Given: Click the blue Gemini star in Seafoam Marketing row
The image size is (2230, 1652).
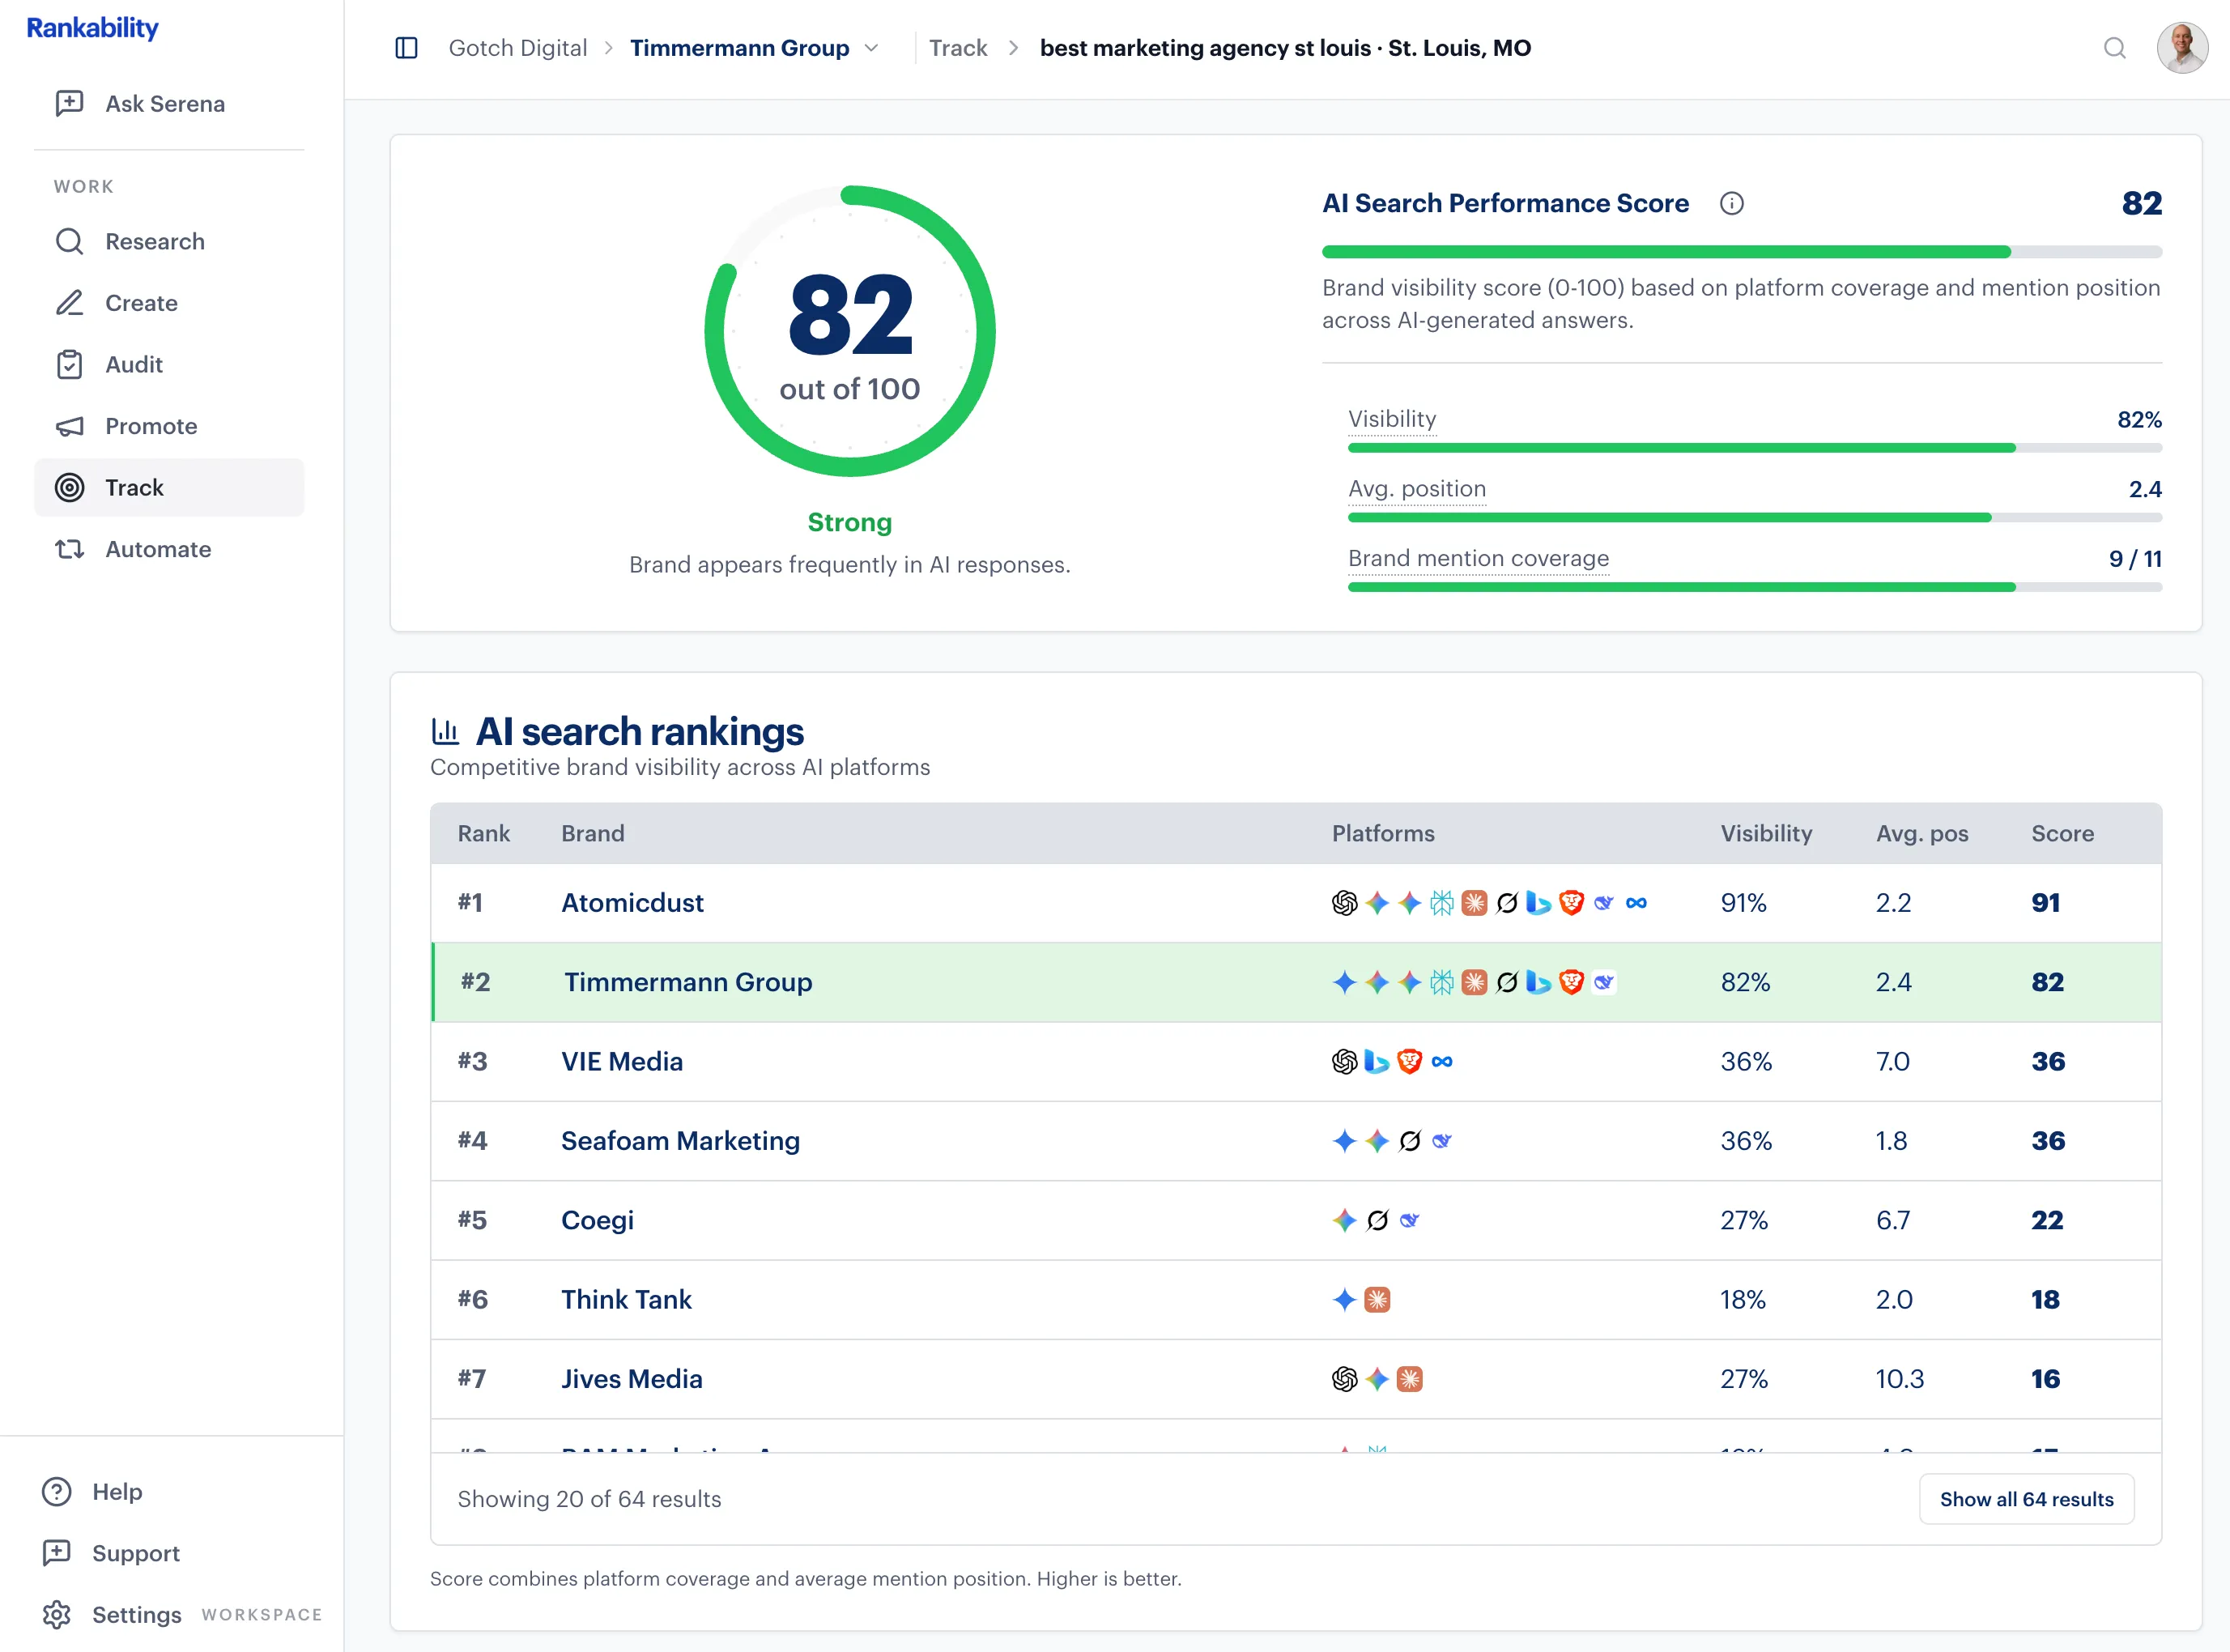Looking at the screenshot, I should pos(1344,1141).
